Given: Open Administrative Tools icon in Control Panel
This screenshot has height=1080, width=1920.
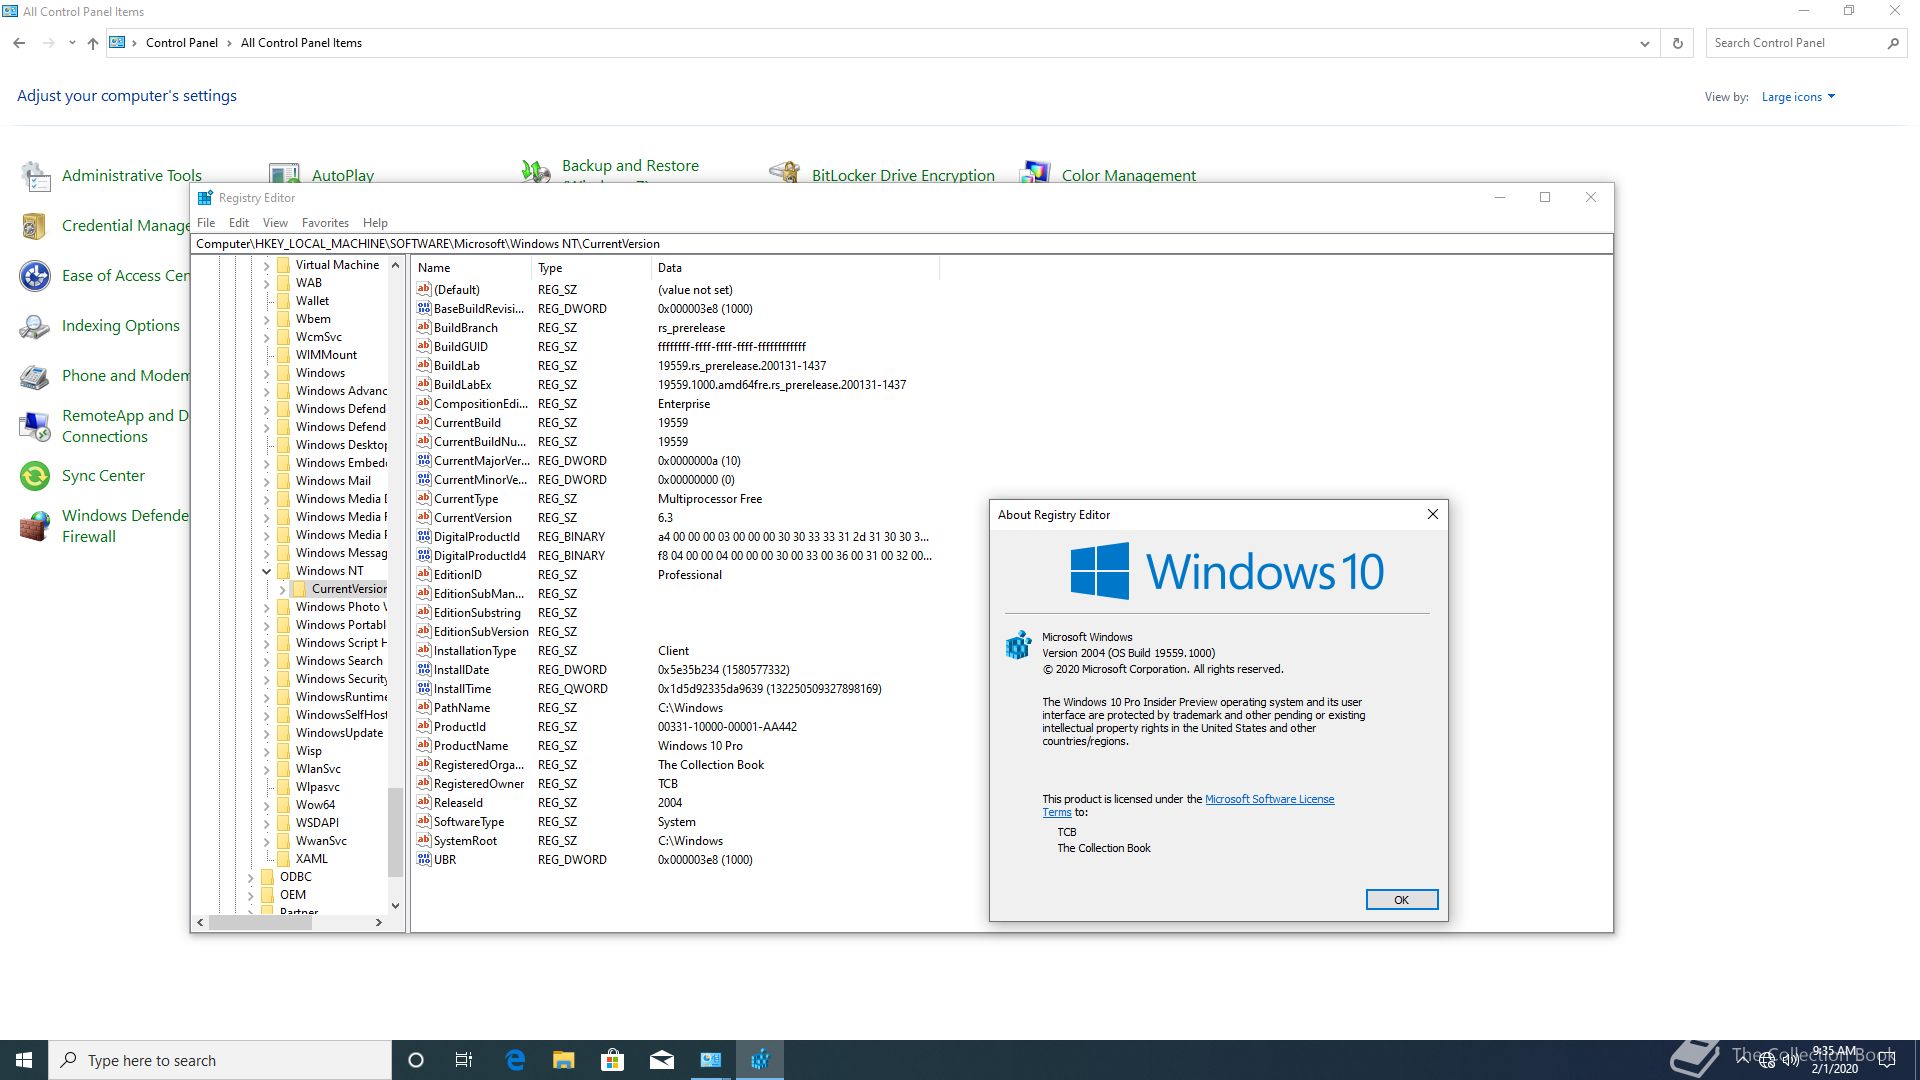Looking at the screenshot, I should 36,176.
